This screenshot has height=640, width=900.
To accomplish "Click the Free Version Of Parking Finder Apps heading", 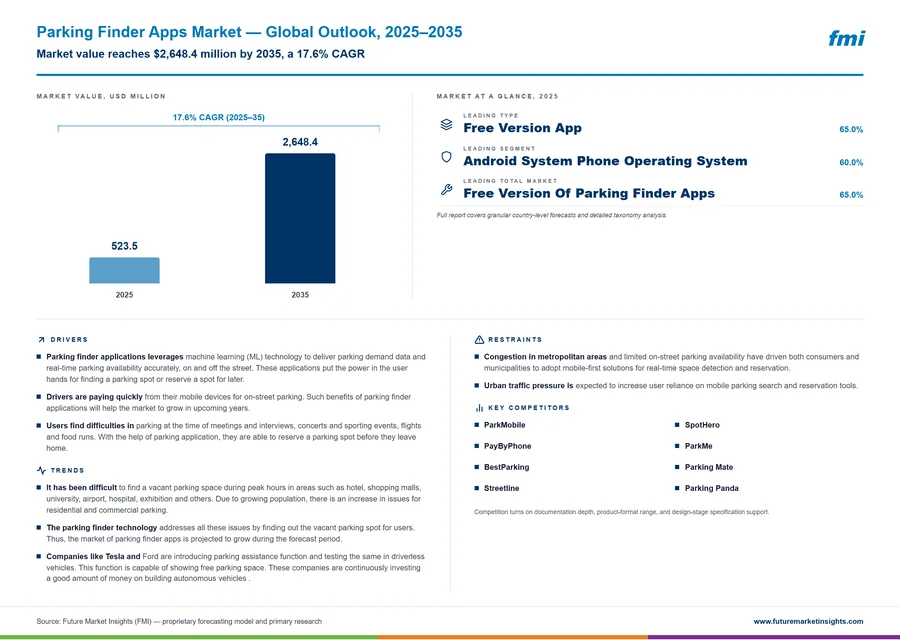I will pyautogui.click(x=589, y=193).
